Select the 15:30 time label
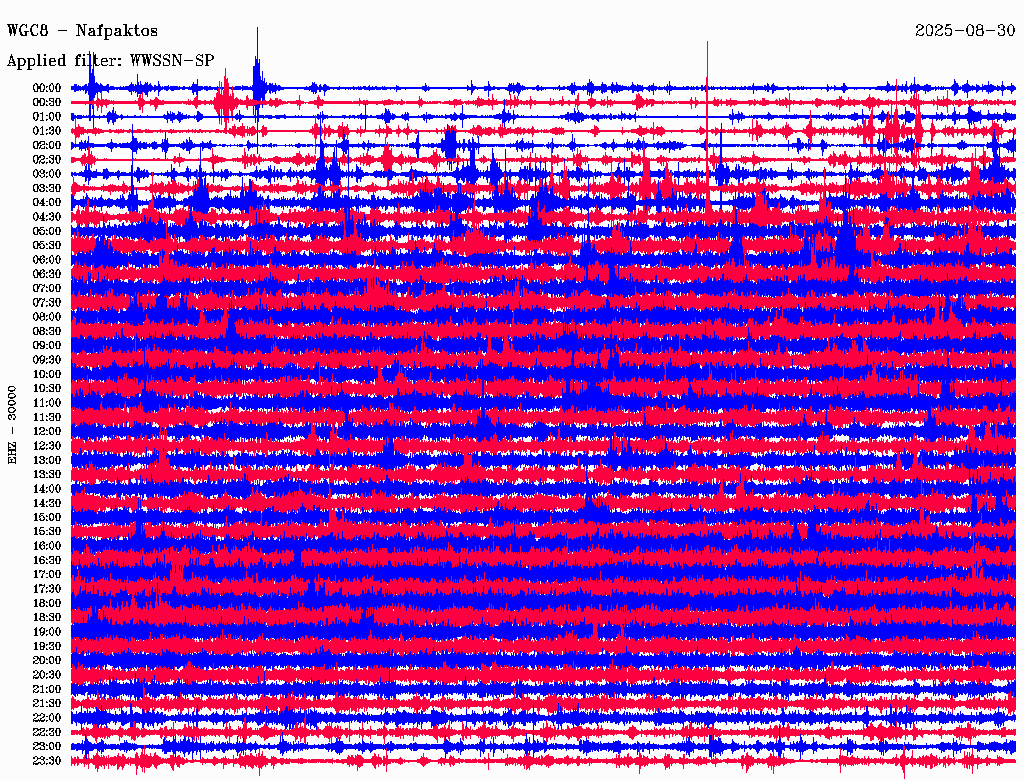This screenshot has height=780, width=1024. point(47,532)
